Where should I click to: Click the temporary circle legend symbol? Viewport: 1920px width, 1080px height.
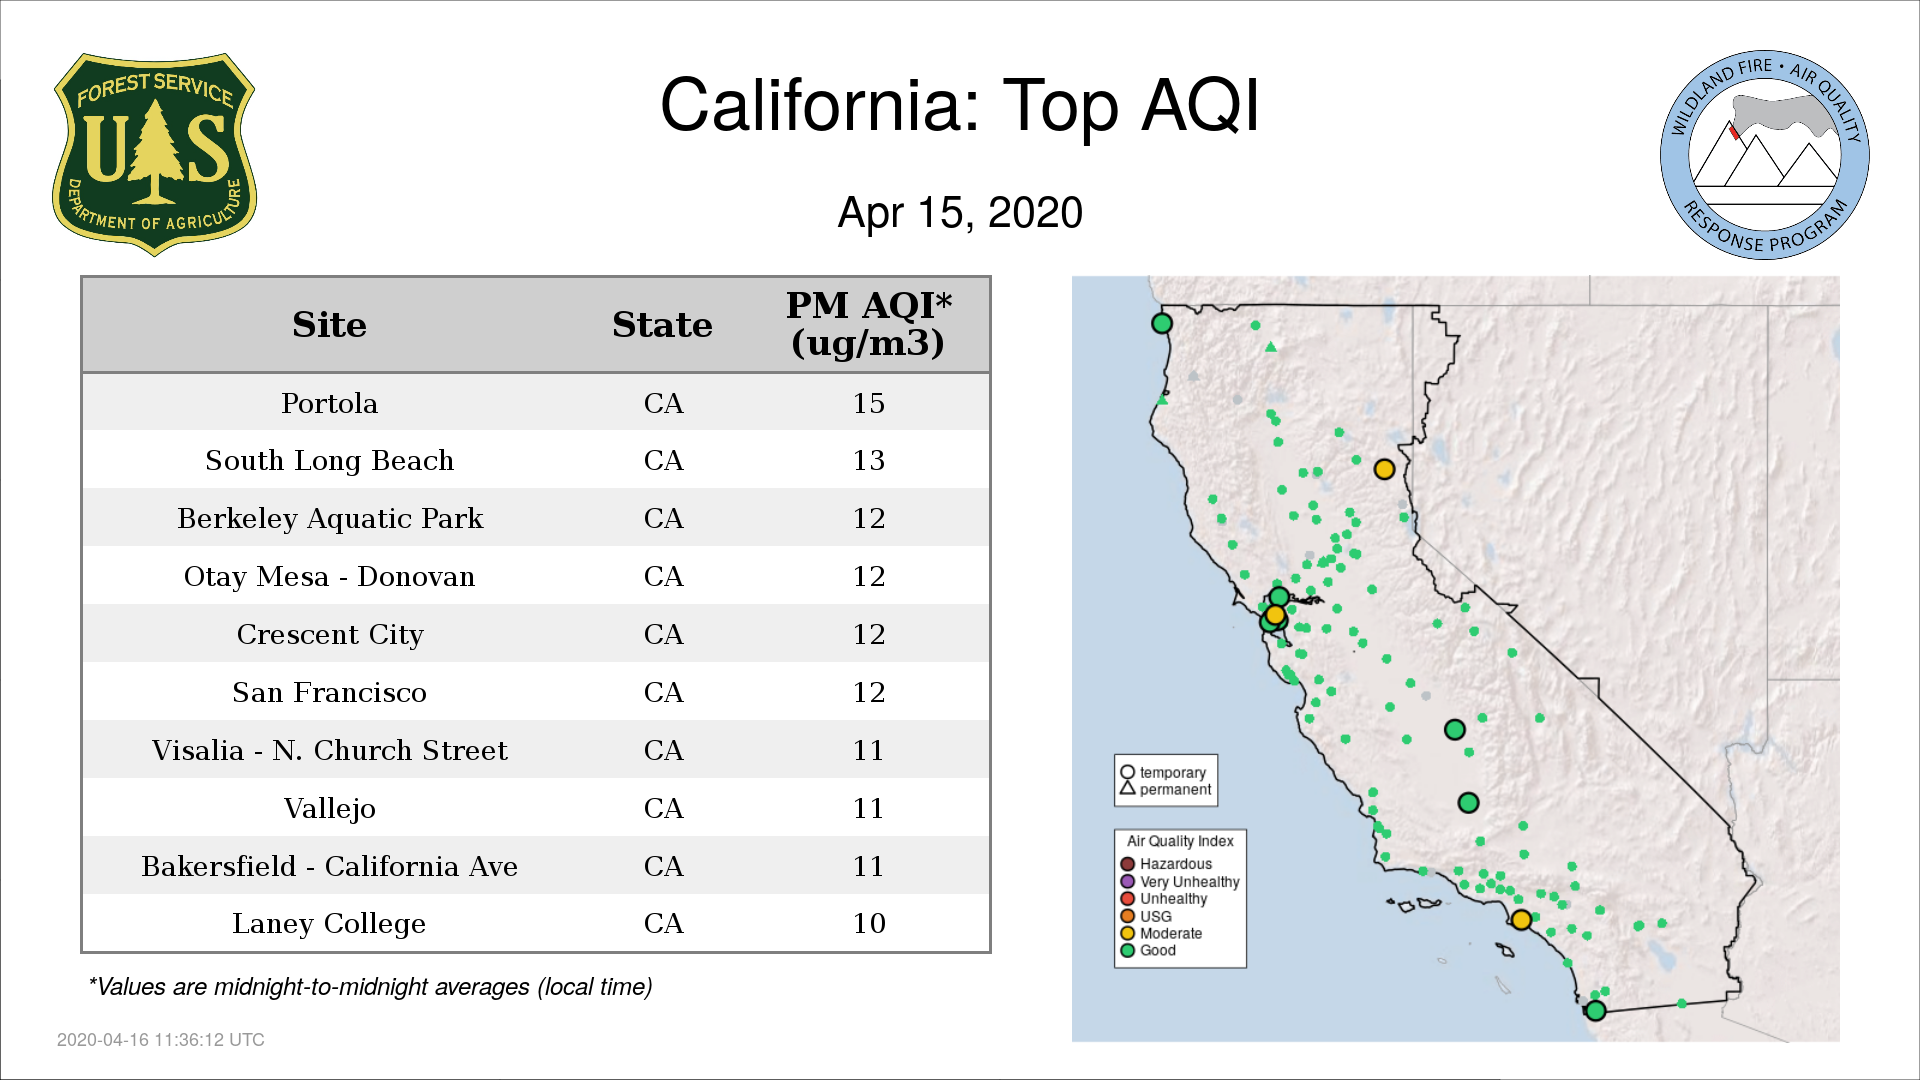[1127, 772]
